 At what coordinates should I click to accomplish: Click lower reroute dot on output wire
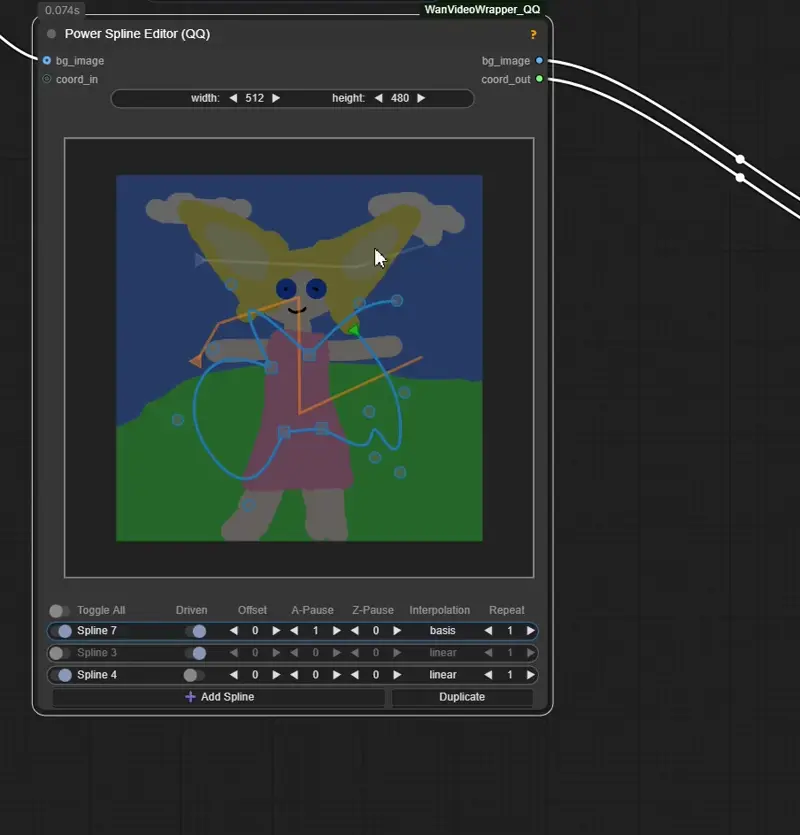740,177
